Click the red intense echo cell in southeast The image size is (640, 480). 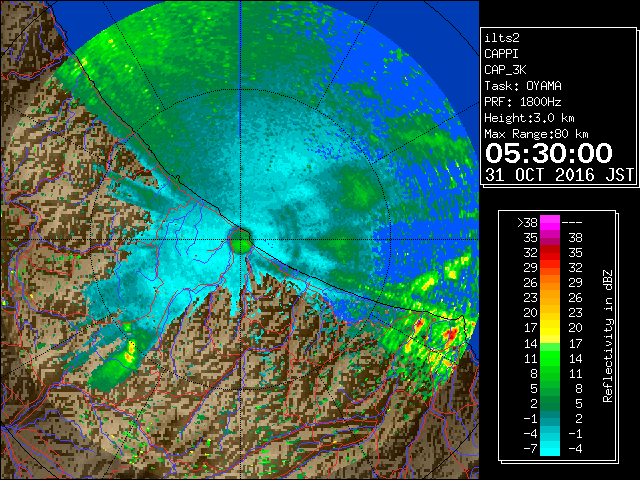pos(452,334)
